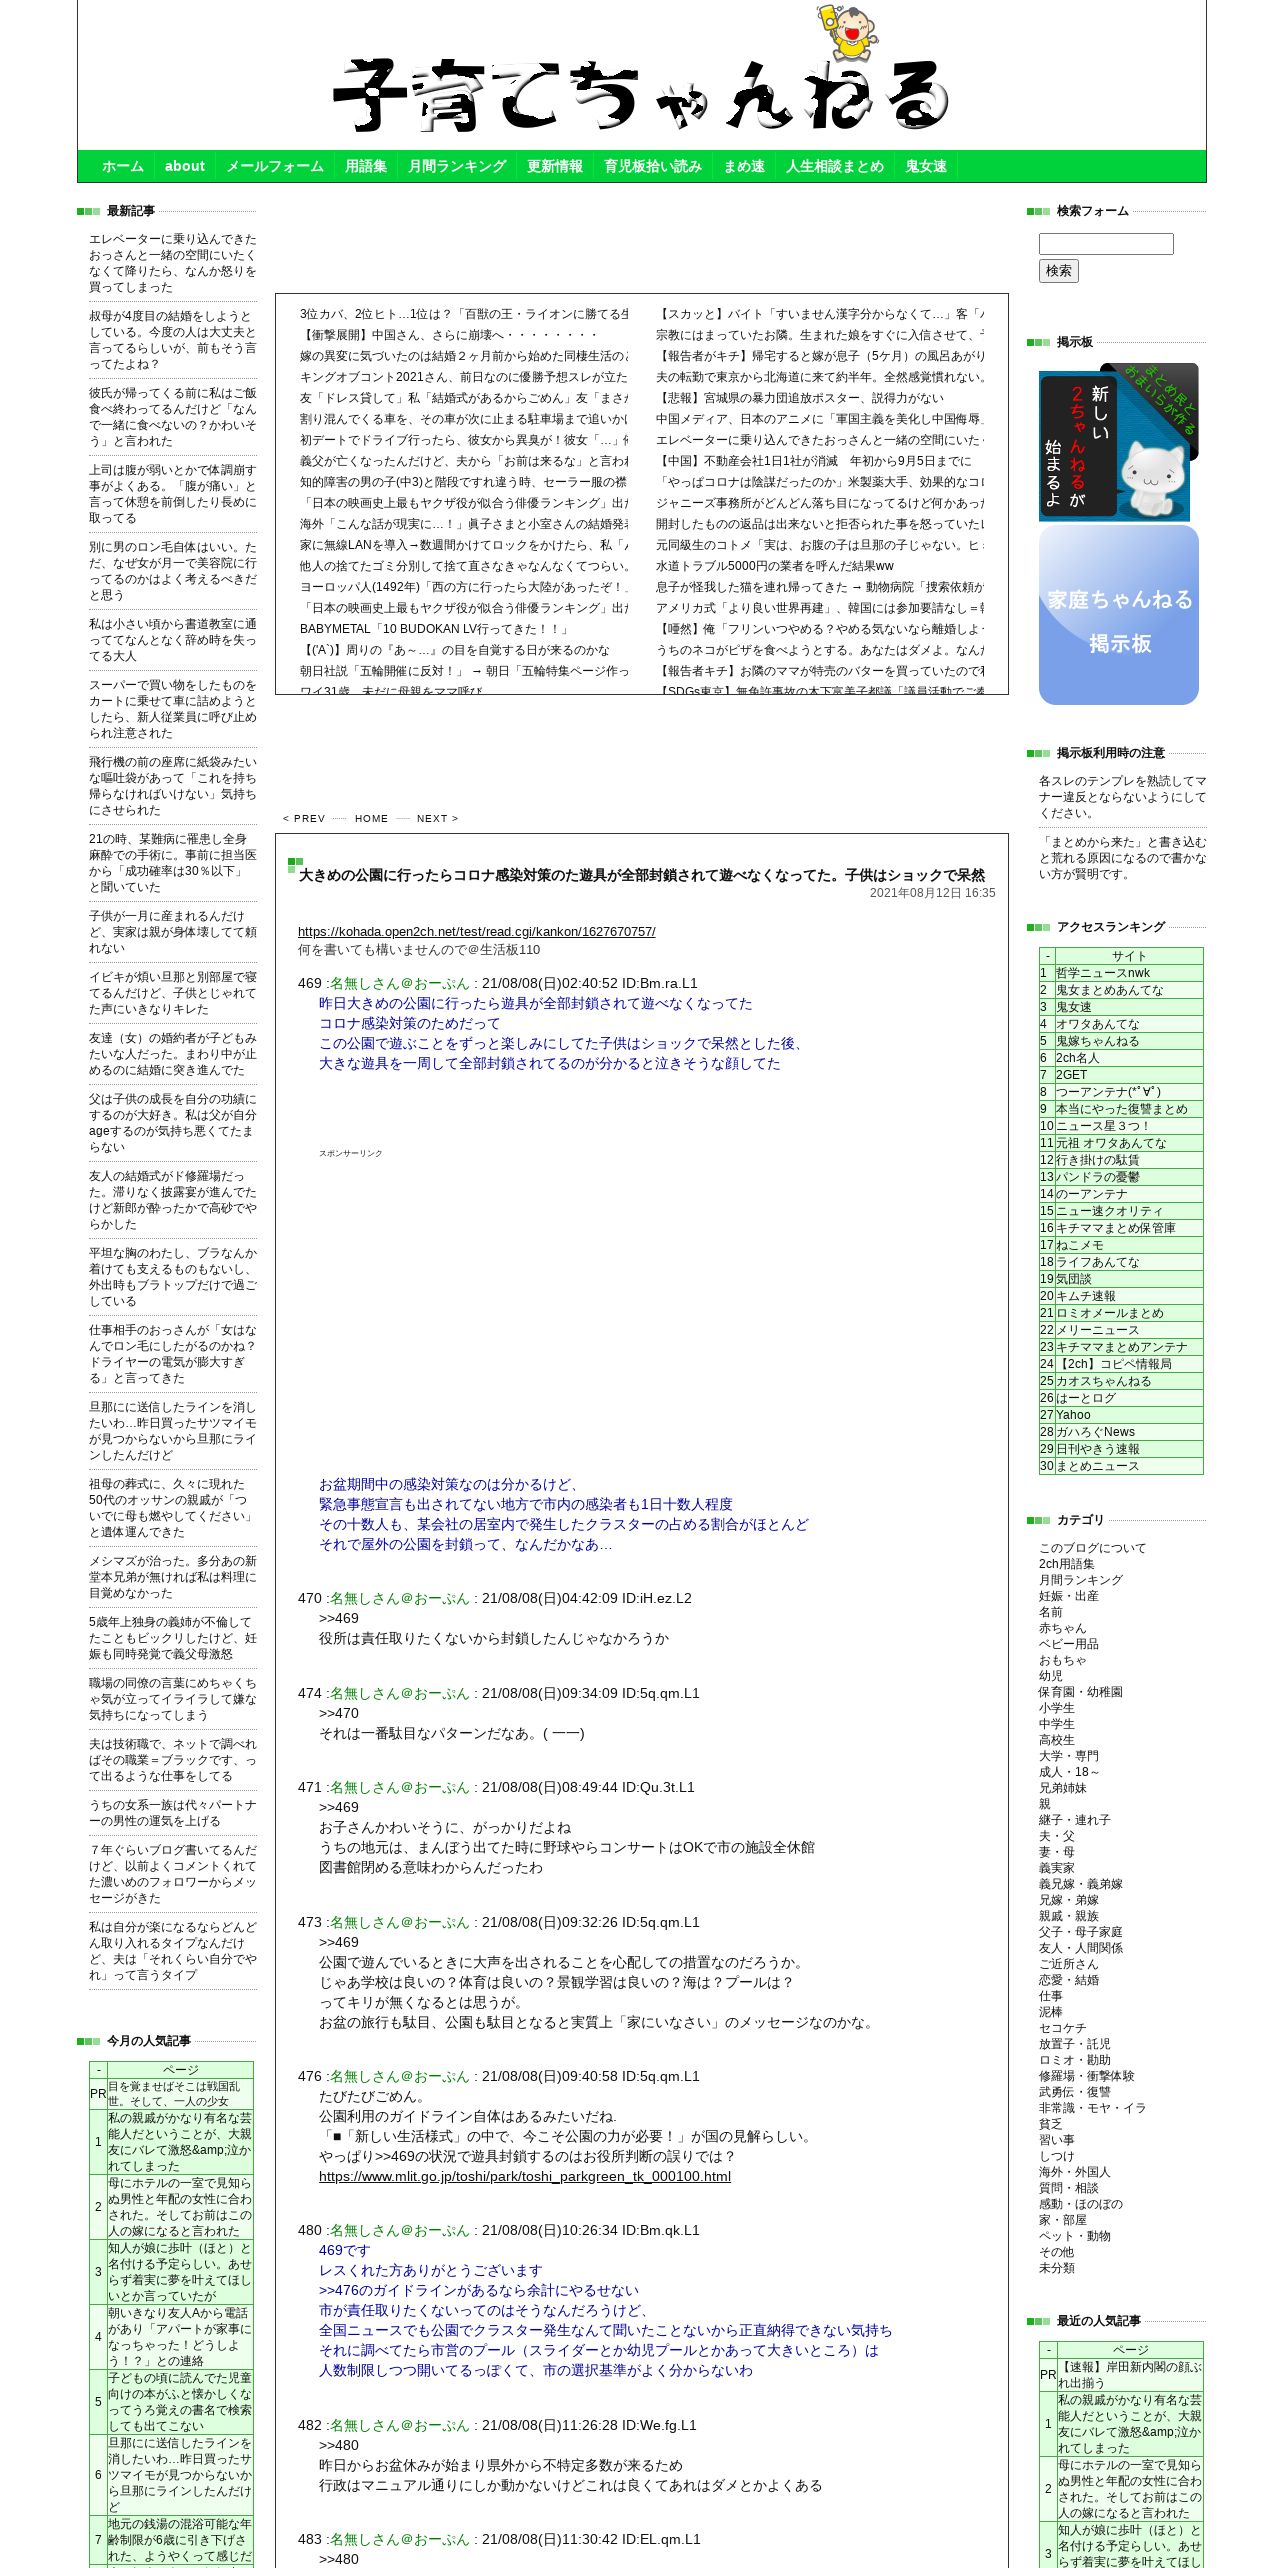This screenshot has width=1284, height=2568.
Task: Open headline 水道トラブル5000円の業者
Action: point(774,566)
